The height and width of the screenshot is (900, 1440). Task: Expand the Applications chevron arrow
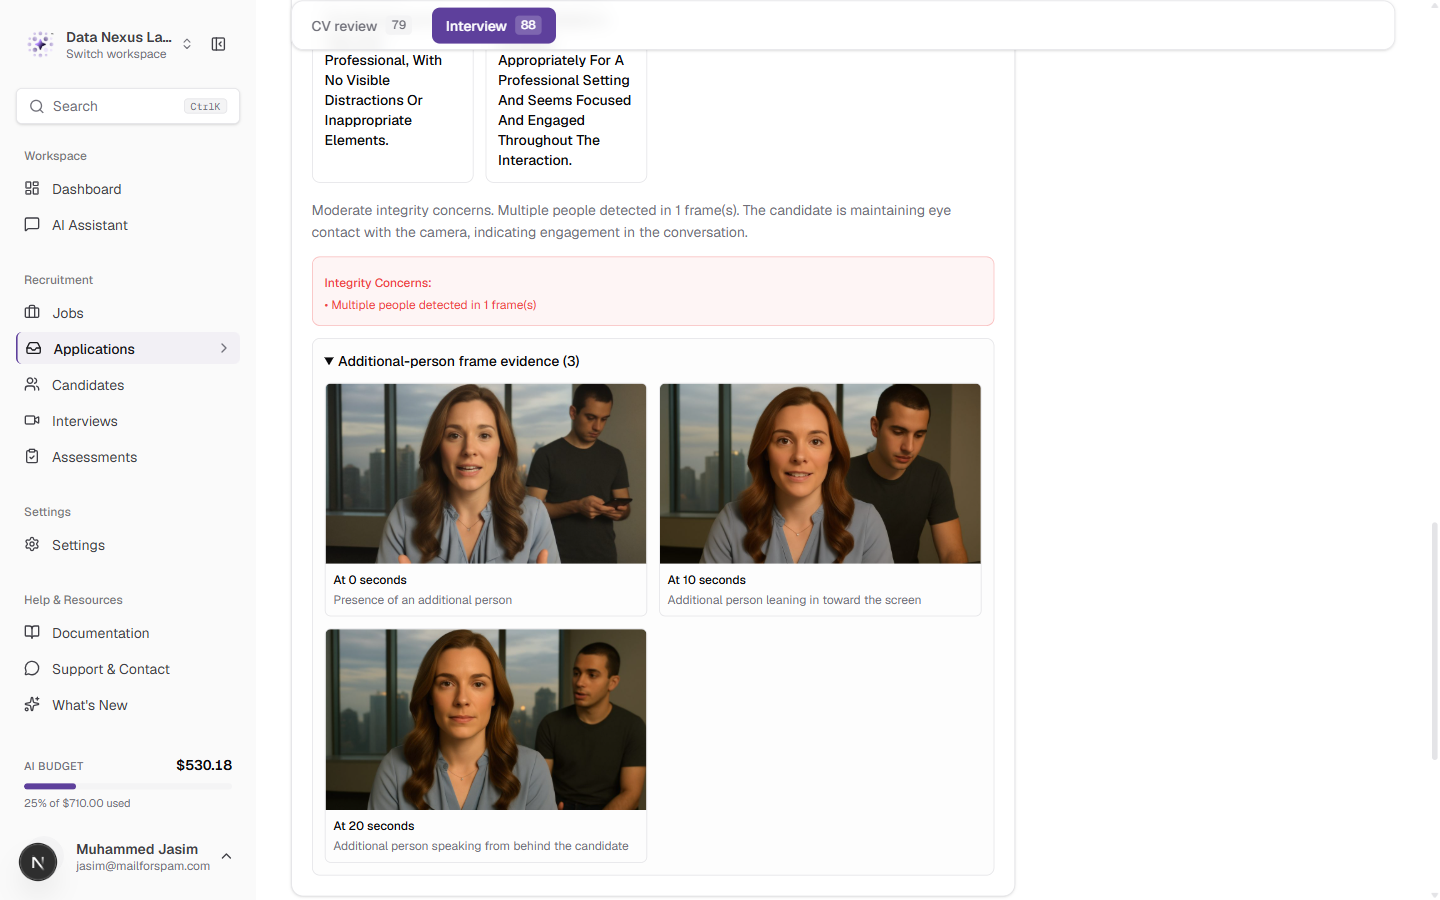[x=224, y=348]
